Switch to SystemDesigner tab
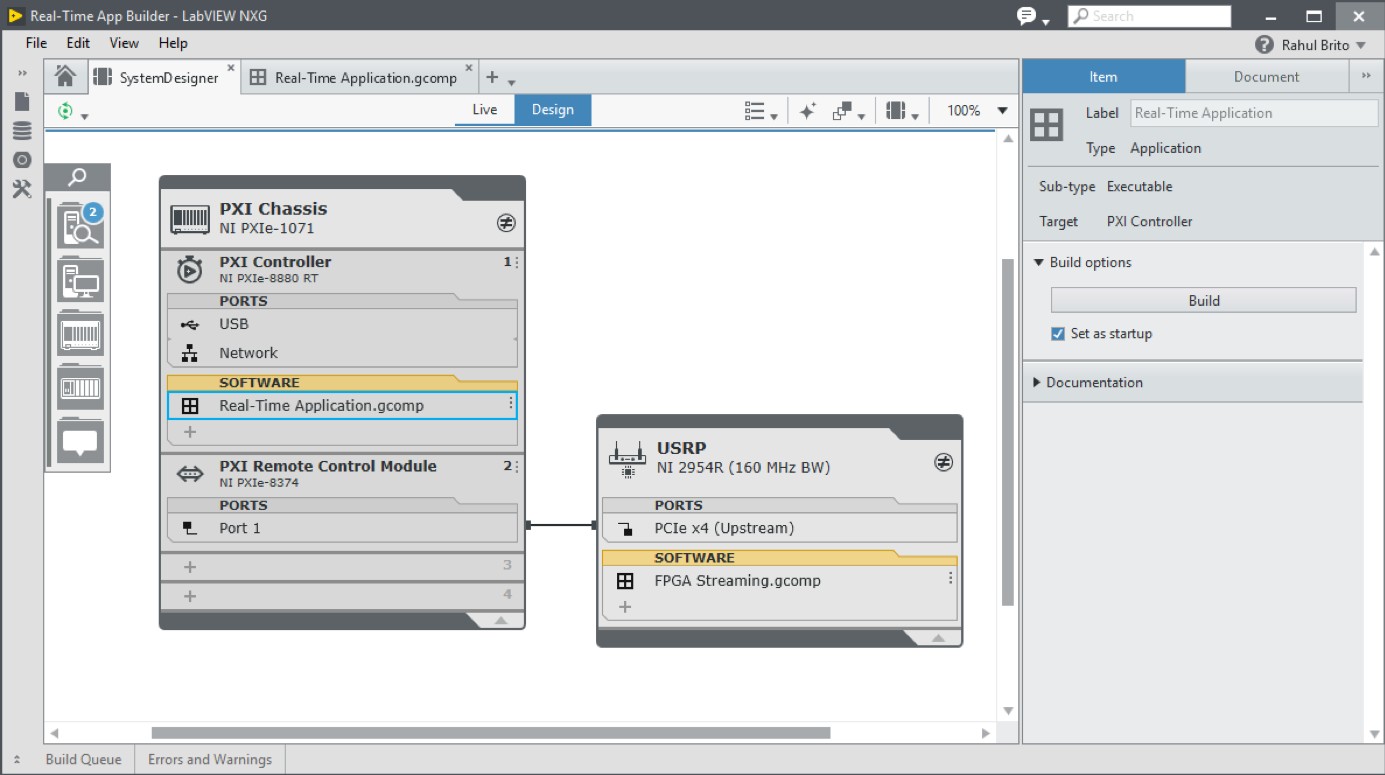 (165, 77)
